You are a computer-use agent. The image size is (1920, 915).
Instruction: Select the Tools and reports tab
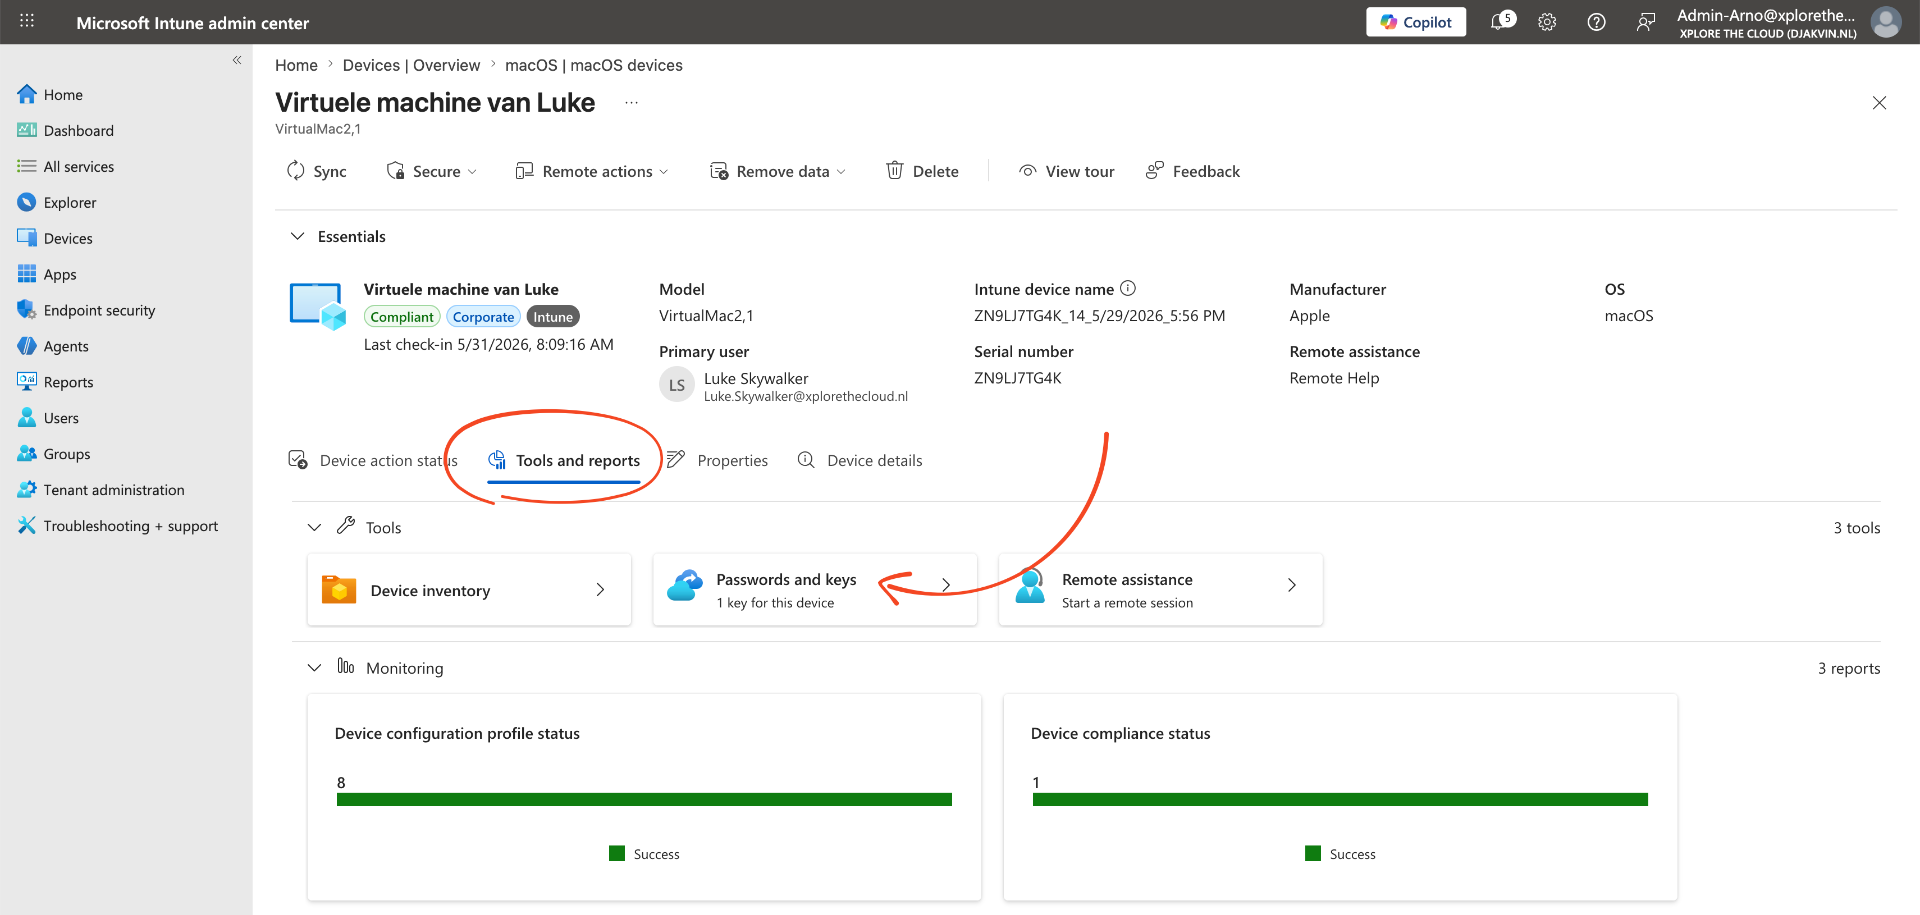coord(564,460)
